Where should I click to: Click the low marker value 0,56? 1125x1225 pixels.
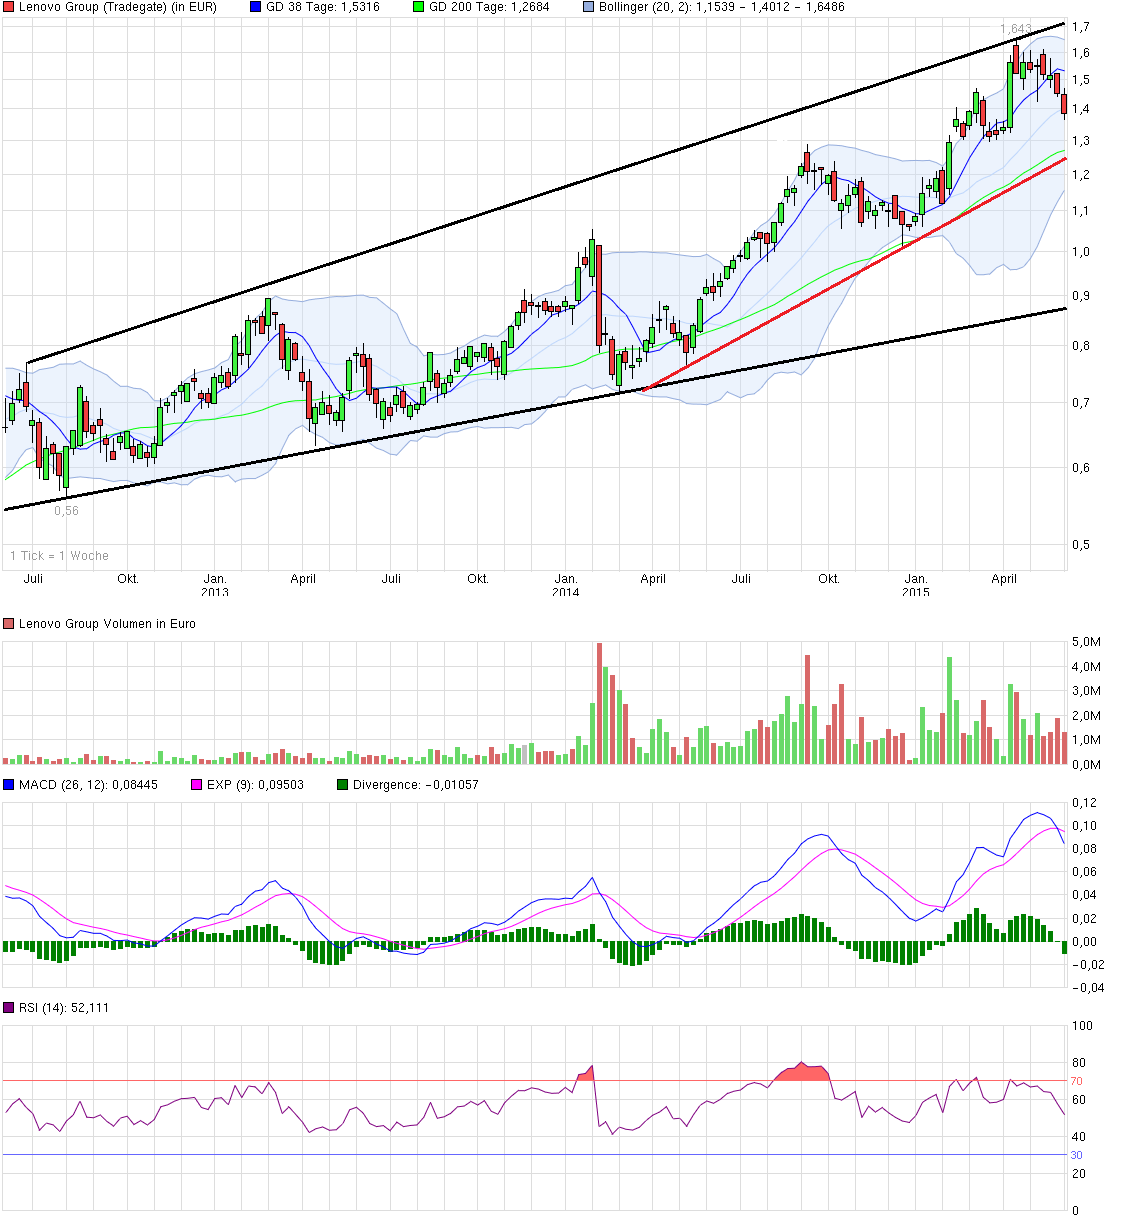pyautogui.click(x=66, y=511)
